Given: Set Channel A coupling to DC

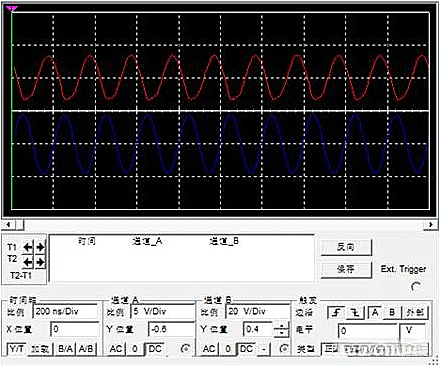Looking at the screenshot, I should click(x=155, y=349).
